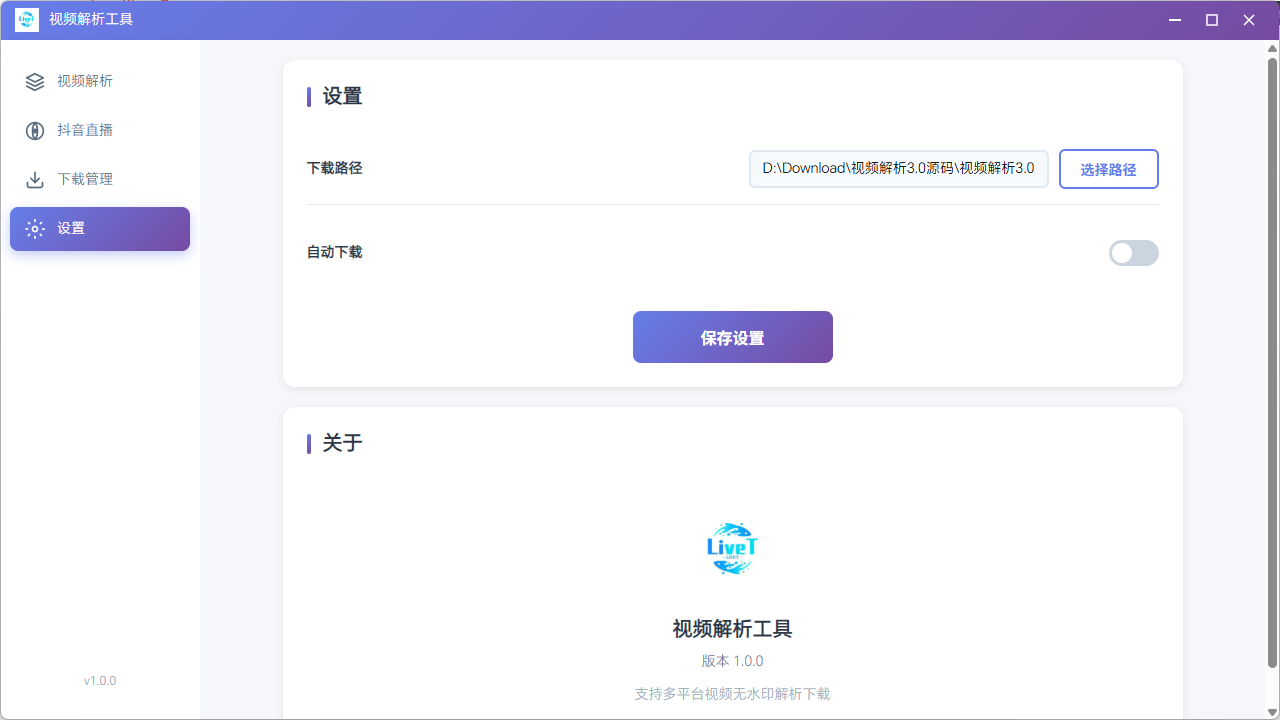Click the vertical scrollbar thumb on the right
Viewport: 1280px width, 720px height.
point(1272,360)
